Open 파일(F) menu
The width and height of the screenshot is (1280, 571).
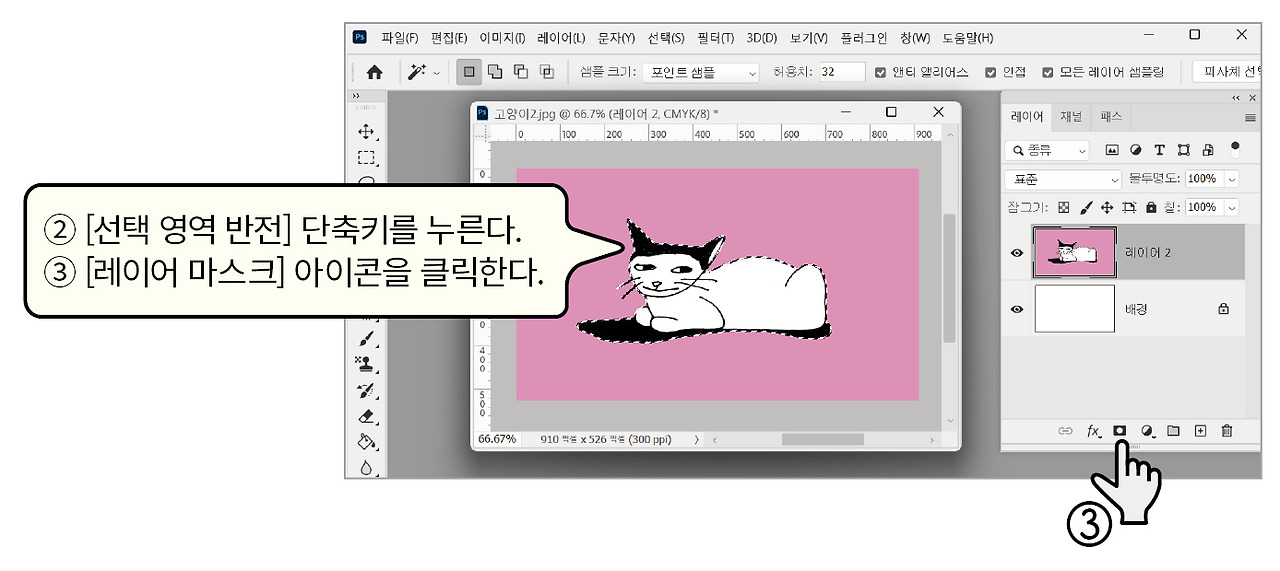coord(400,38)
